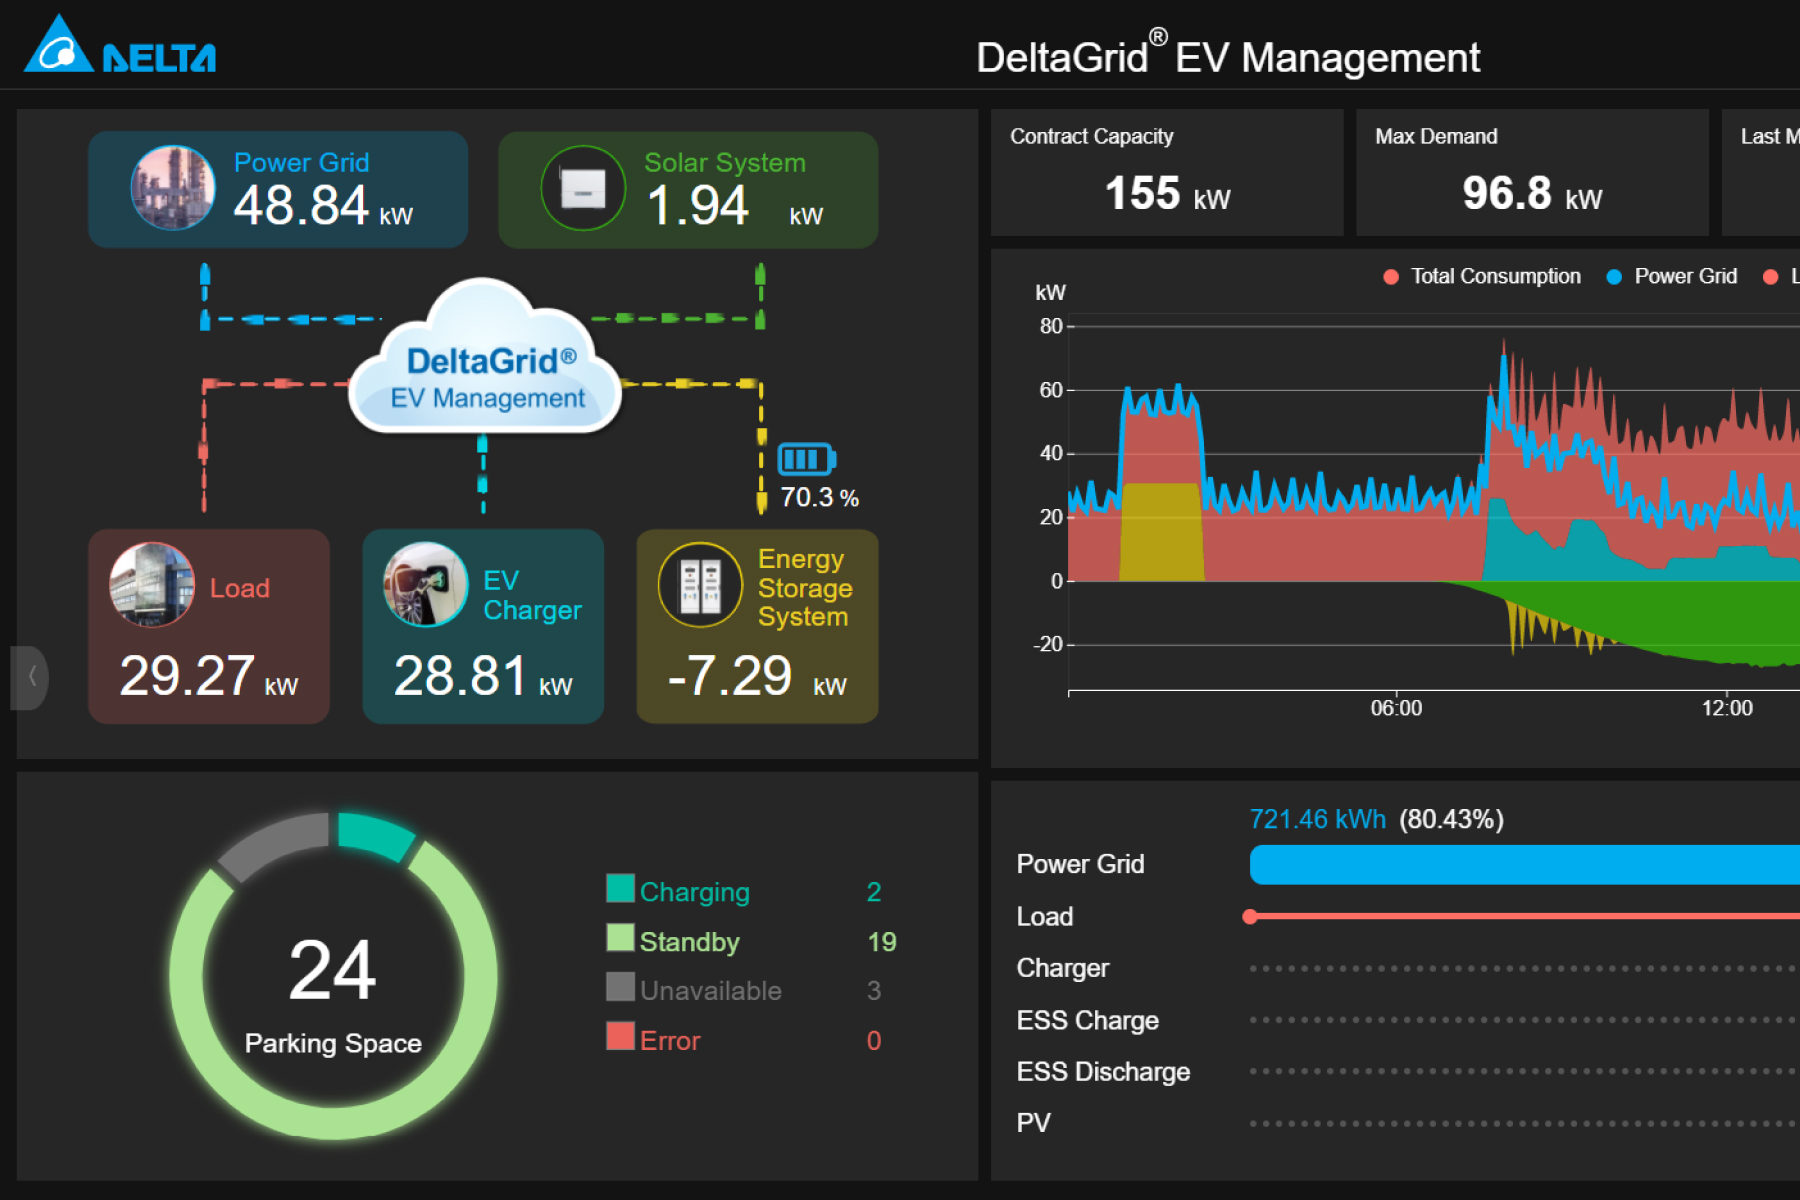Click the Delta logo

120,45
